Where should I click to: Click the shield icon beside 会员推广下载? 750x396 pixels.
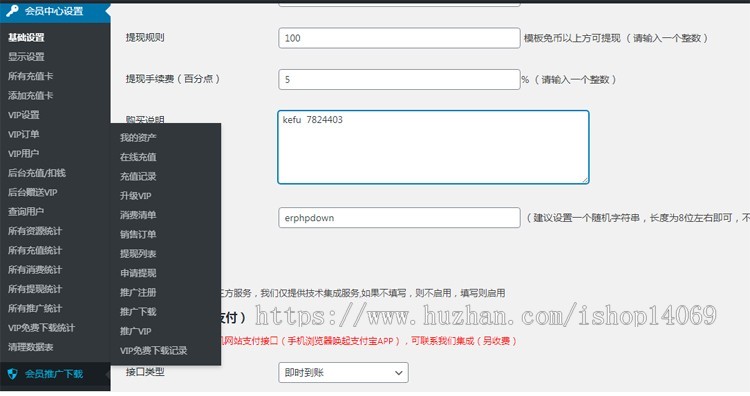[12, 374]
